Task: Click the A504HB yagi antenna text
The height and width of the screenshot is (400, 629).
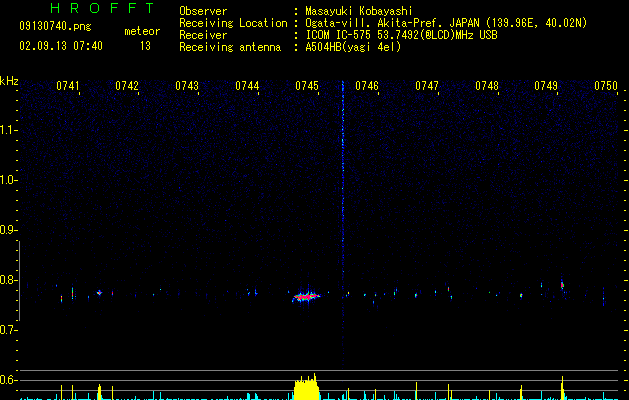Action: point(353,47)
